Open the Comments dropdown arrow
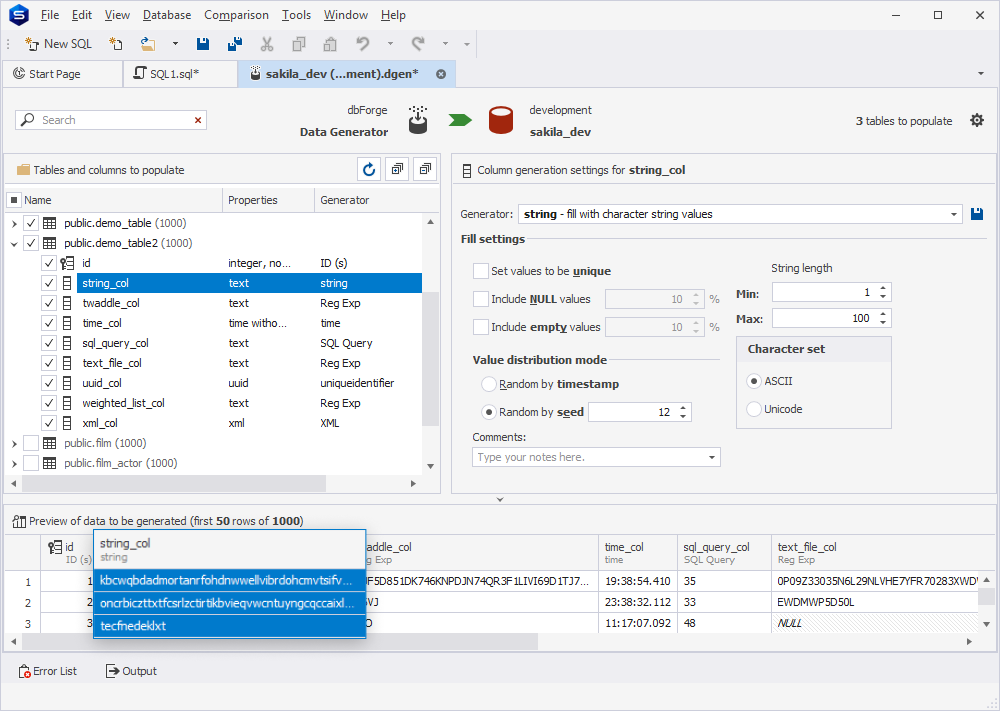This screenshot has height=711, width=1000. 712,457
